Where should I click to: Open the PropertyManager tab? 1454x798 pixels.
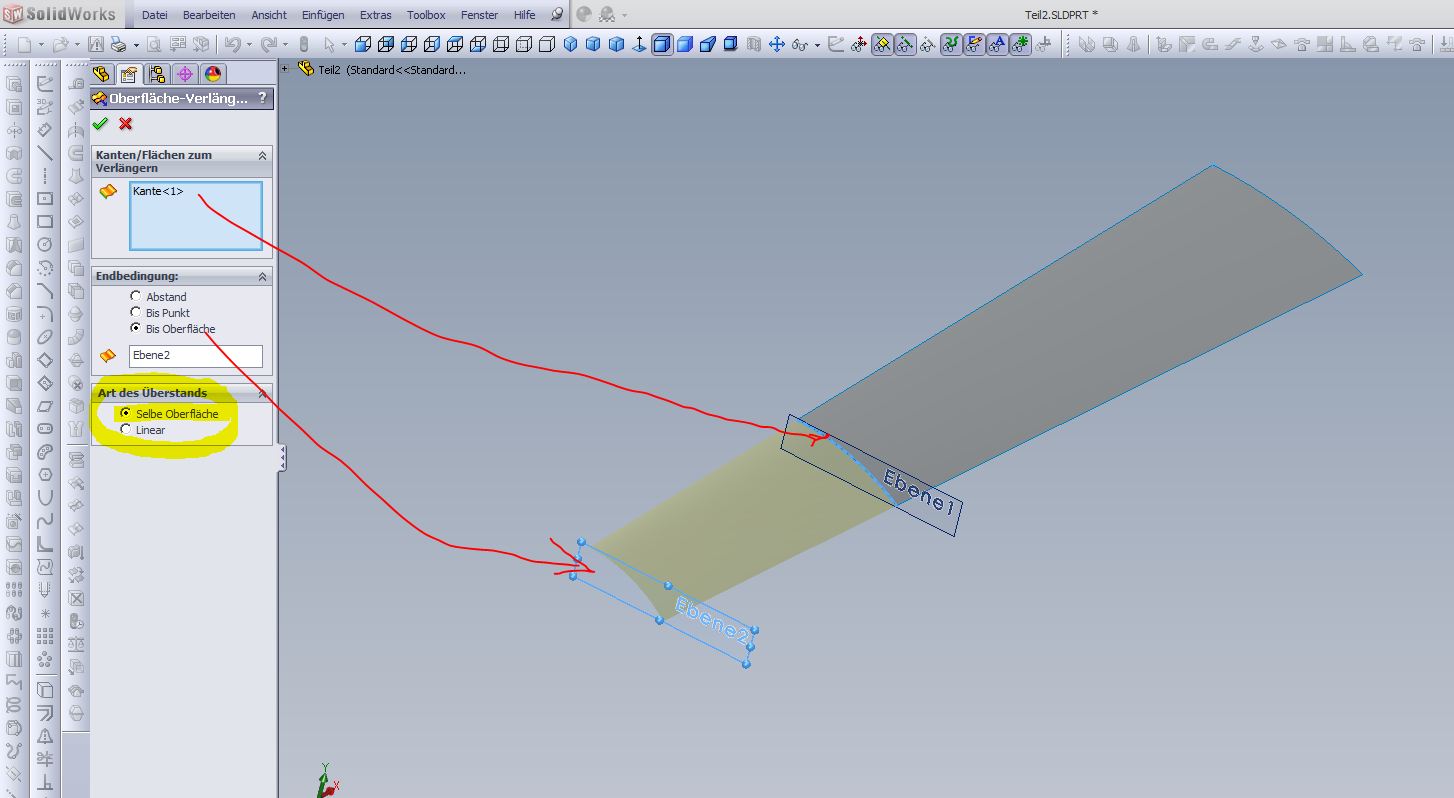pyautogui.click(x=128, y=74)
